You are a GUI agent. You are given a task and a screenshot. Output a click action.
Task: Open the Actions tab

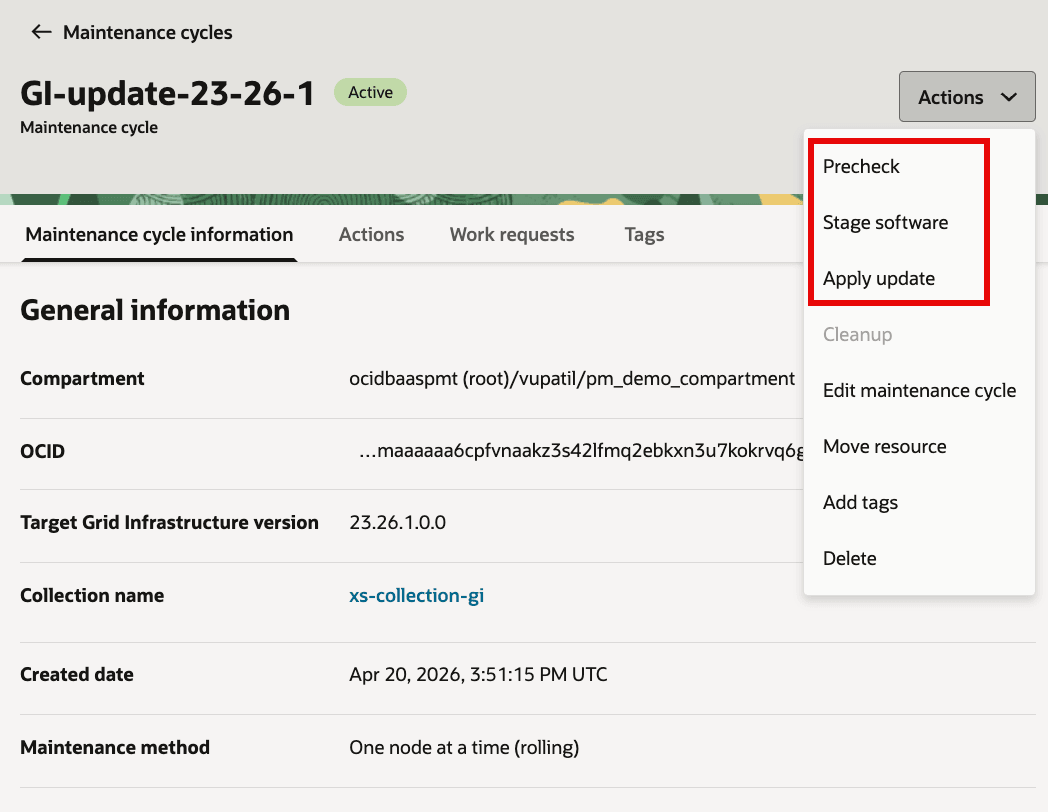371,235
